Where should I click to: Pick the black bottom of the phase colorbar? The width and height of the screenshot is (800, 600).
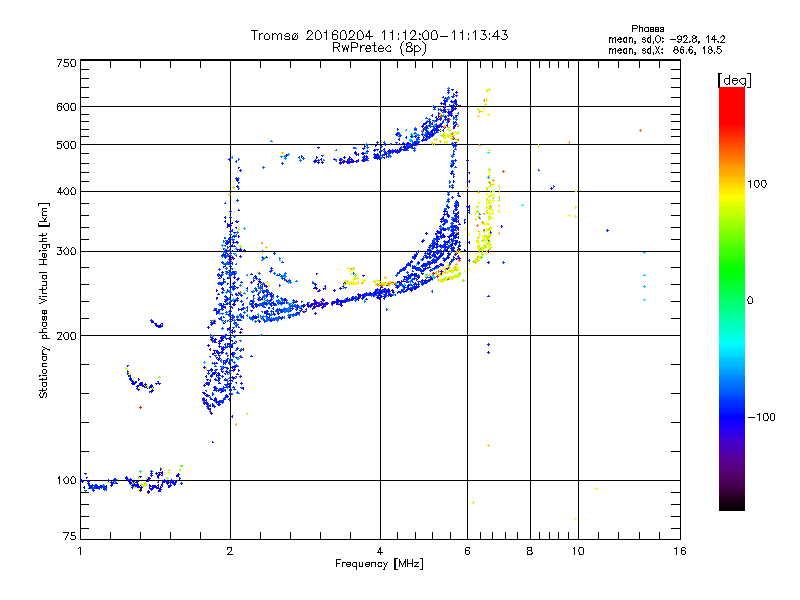click(x=732, y=503)
